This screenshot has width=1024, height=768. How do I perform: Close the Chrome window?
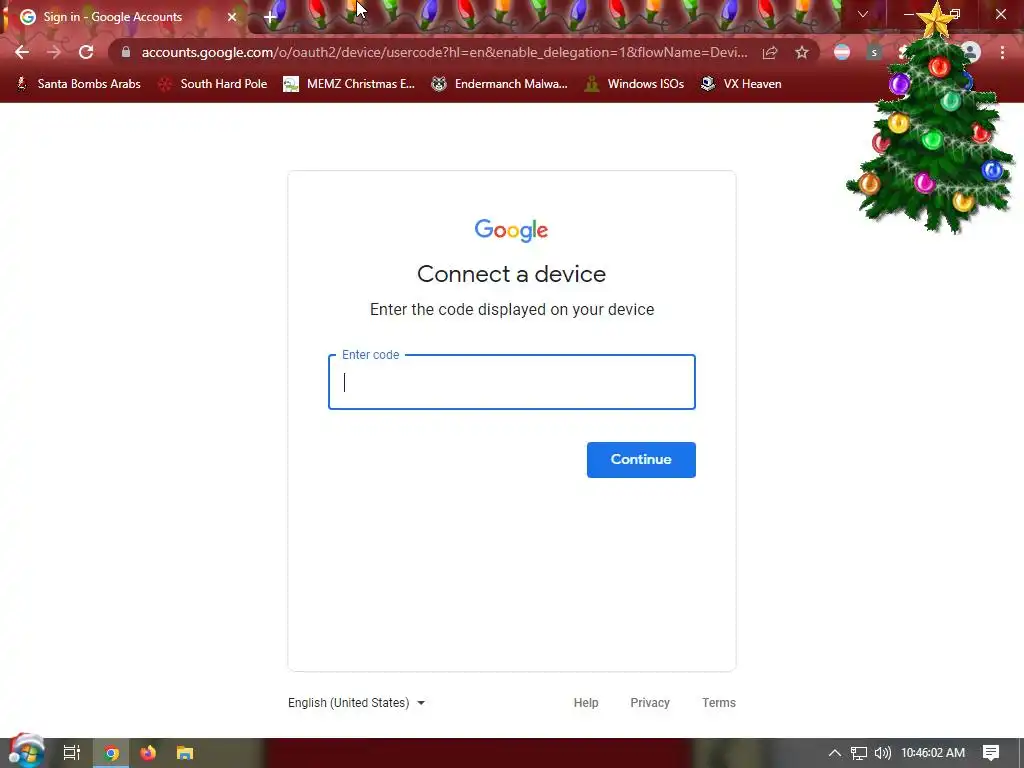[1000, 14]
